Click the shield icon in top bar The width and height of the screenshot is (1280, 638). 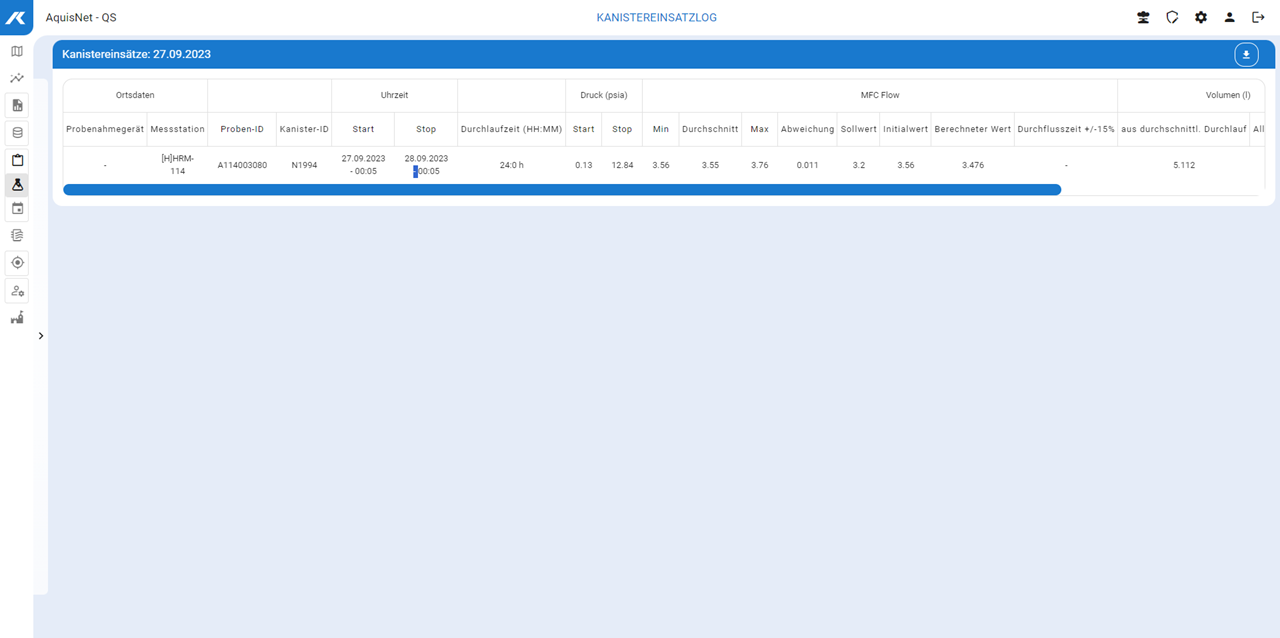tap(1172, 18)
